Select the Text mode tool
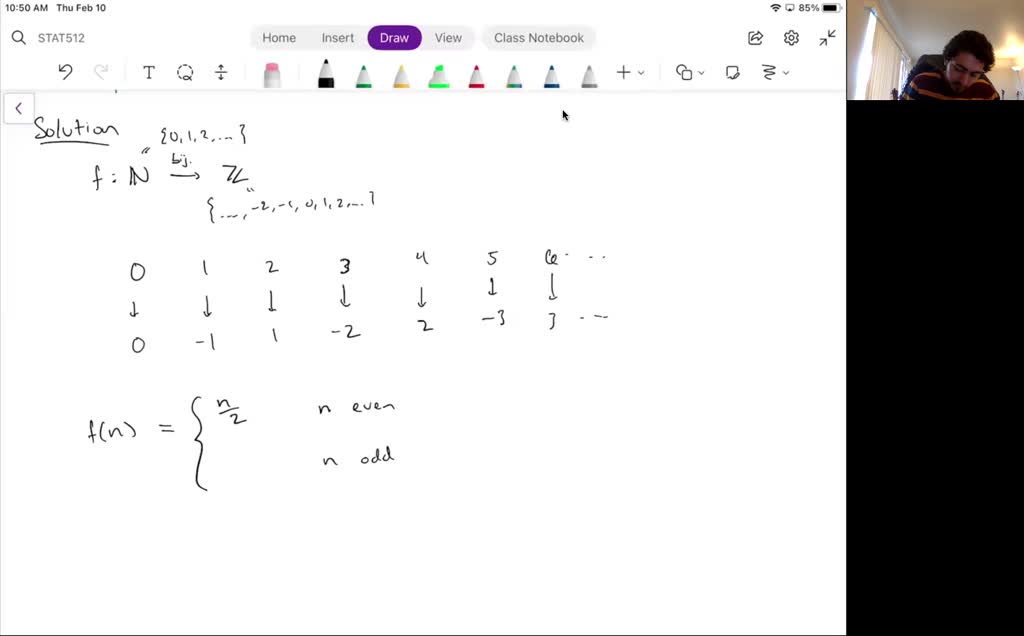 click(149, 72)
